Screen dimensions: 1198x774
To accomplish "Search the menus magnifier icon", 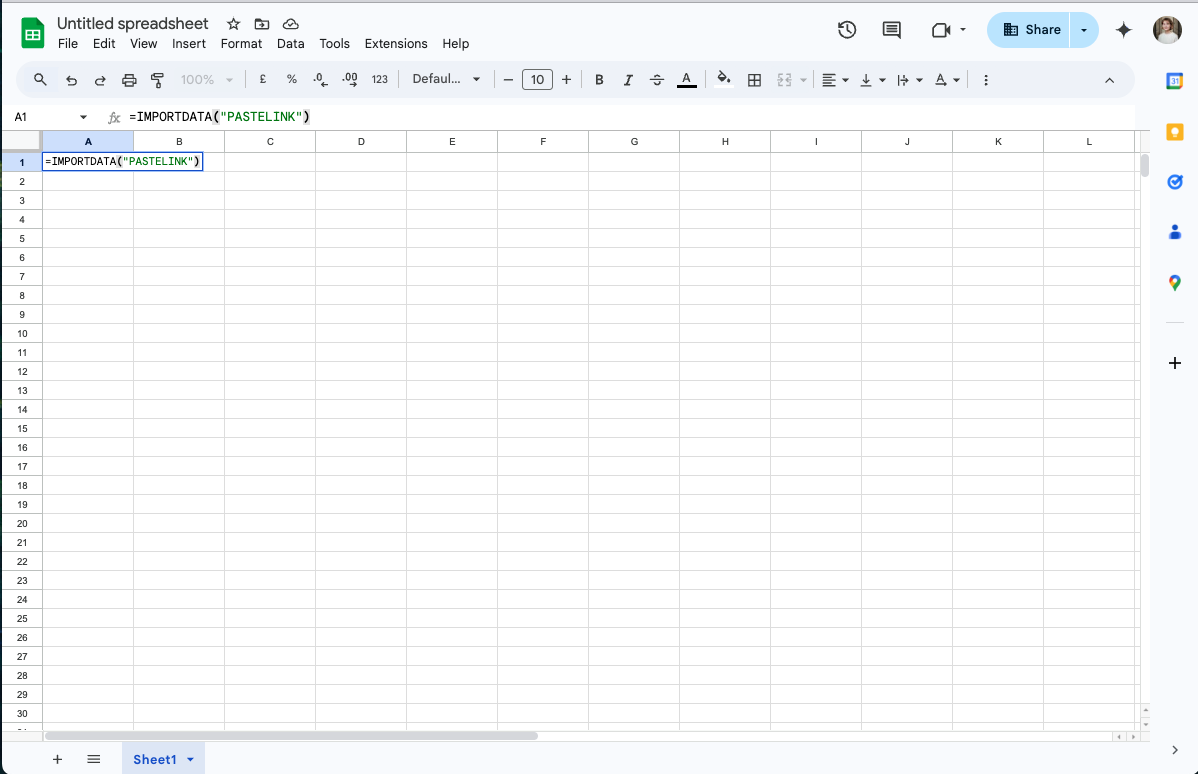I will 40,79.
